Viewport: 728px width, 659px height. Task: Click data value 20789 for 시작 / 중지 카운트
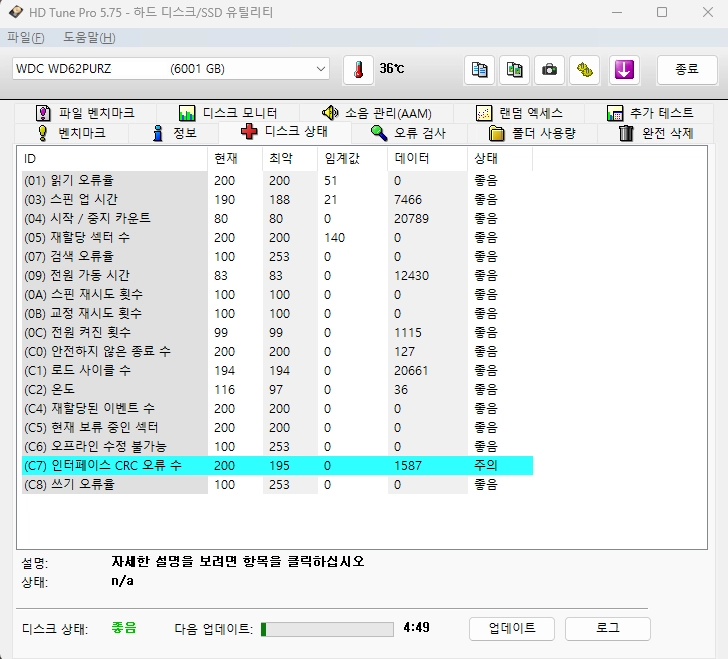411,218
